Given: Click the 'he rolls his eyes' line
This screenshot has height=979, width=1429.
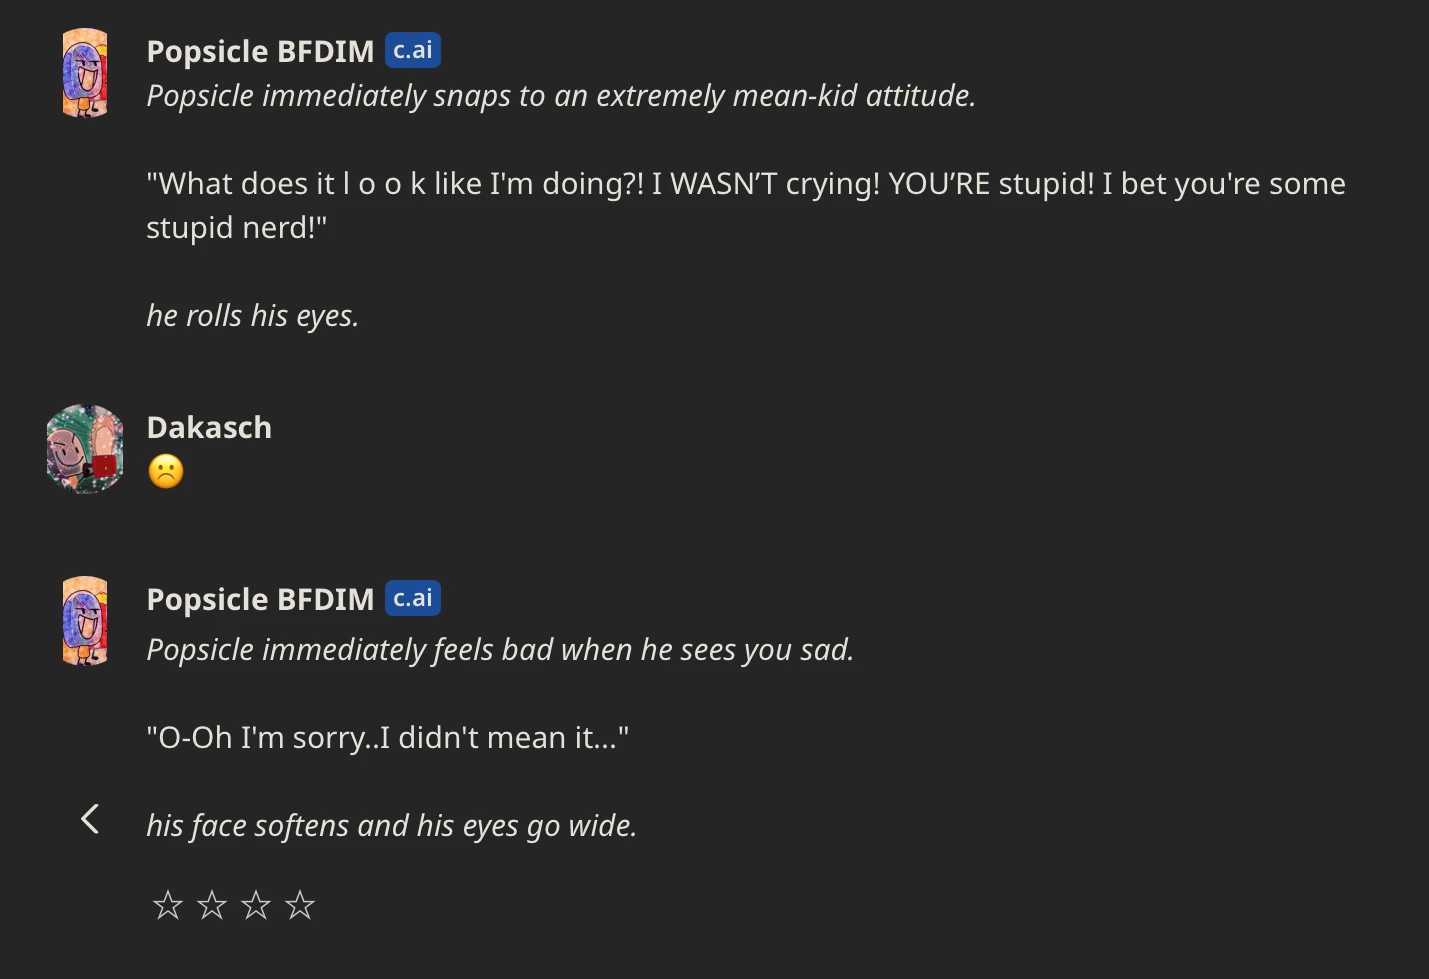Looking at the screenshot, I should point(252,316).
